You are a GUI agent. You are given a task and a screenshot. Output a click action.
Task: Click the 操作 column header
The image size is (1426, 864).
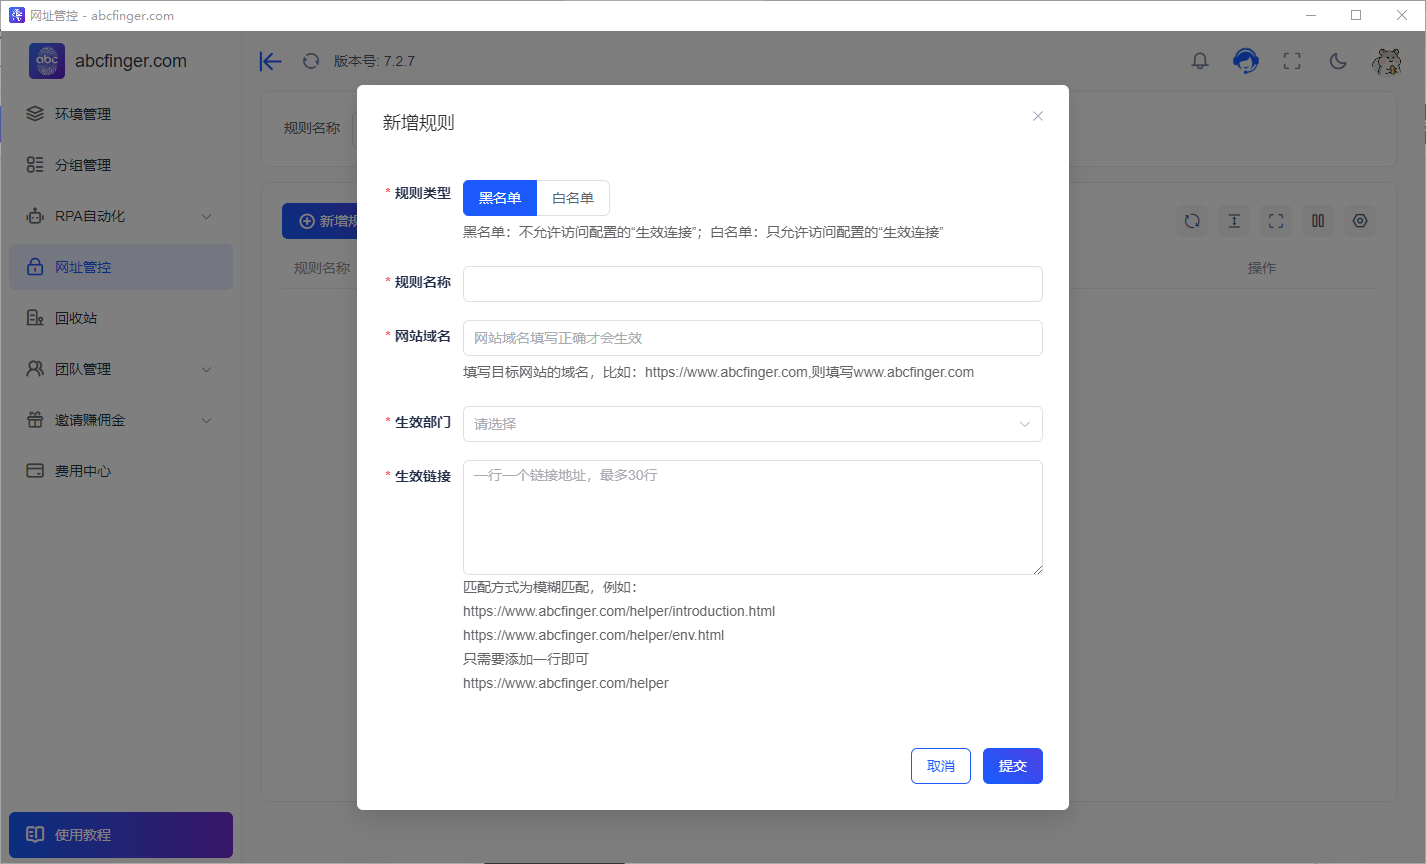tap(1262, 268)
